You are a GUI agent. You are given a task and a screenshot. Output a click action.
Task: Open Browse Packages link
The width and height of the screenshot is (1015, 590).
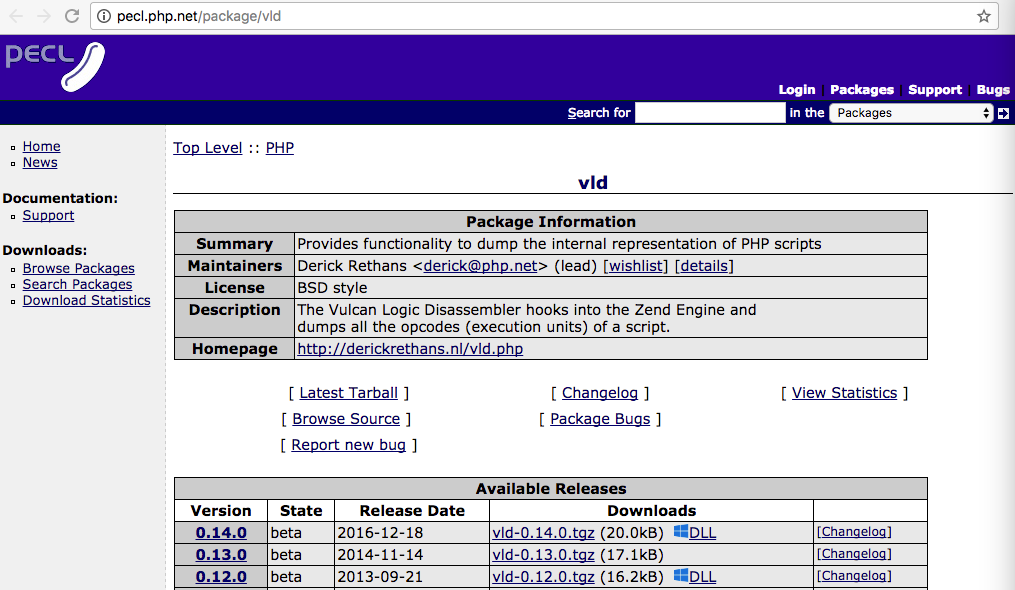coord(79,268)
